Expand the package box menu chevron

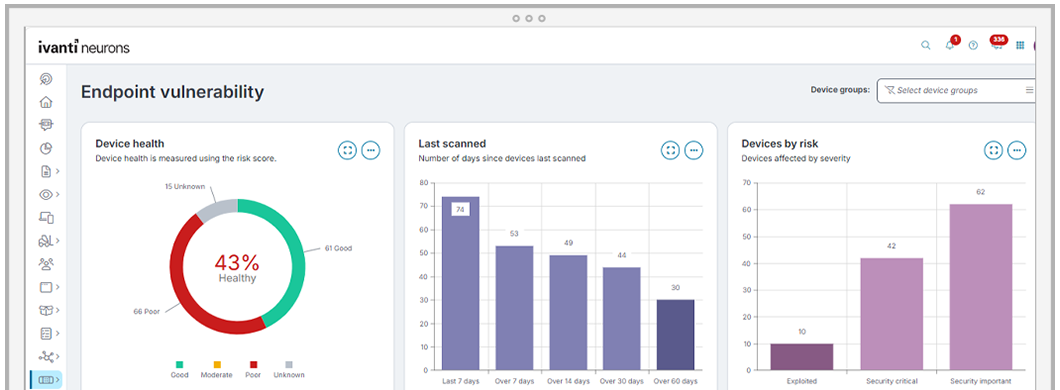click(x=58, y=310)
